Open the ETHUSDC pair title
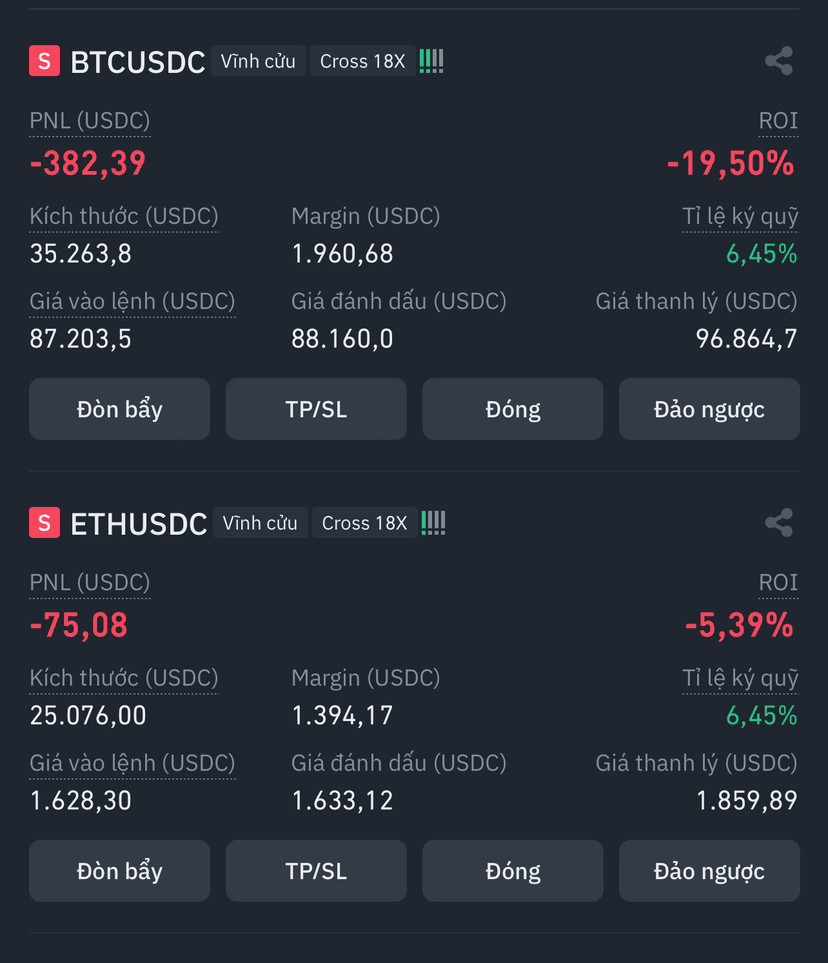828x963 pixels. 139,524
